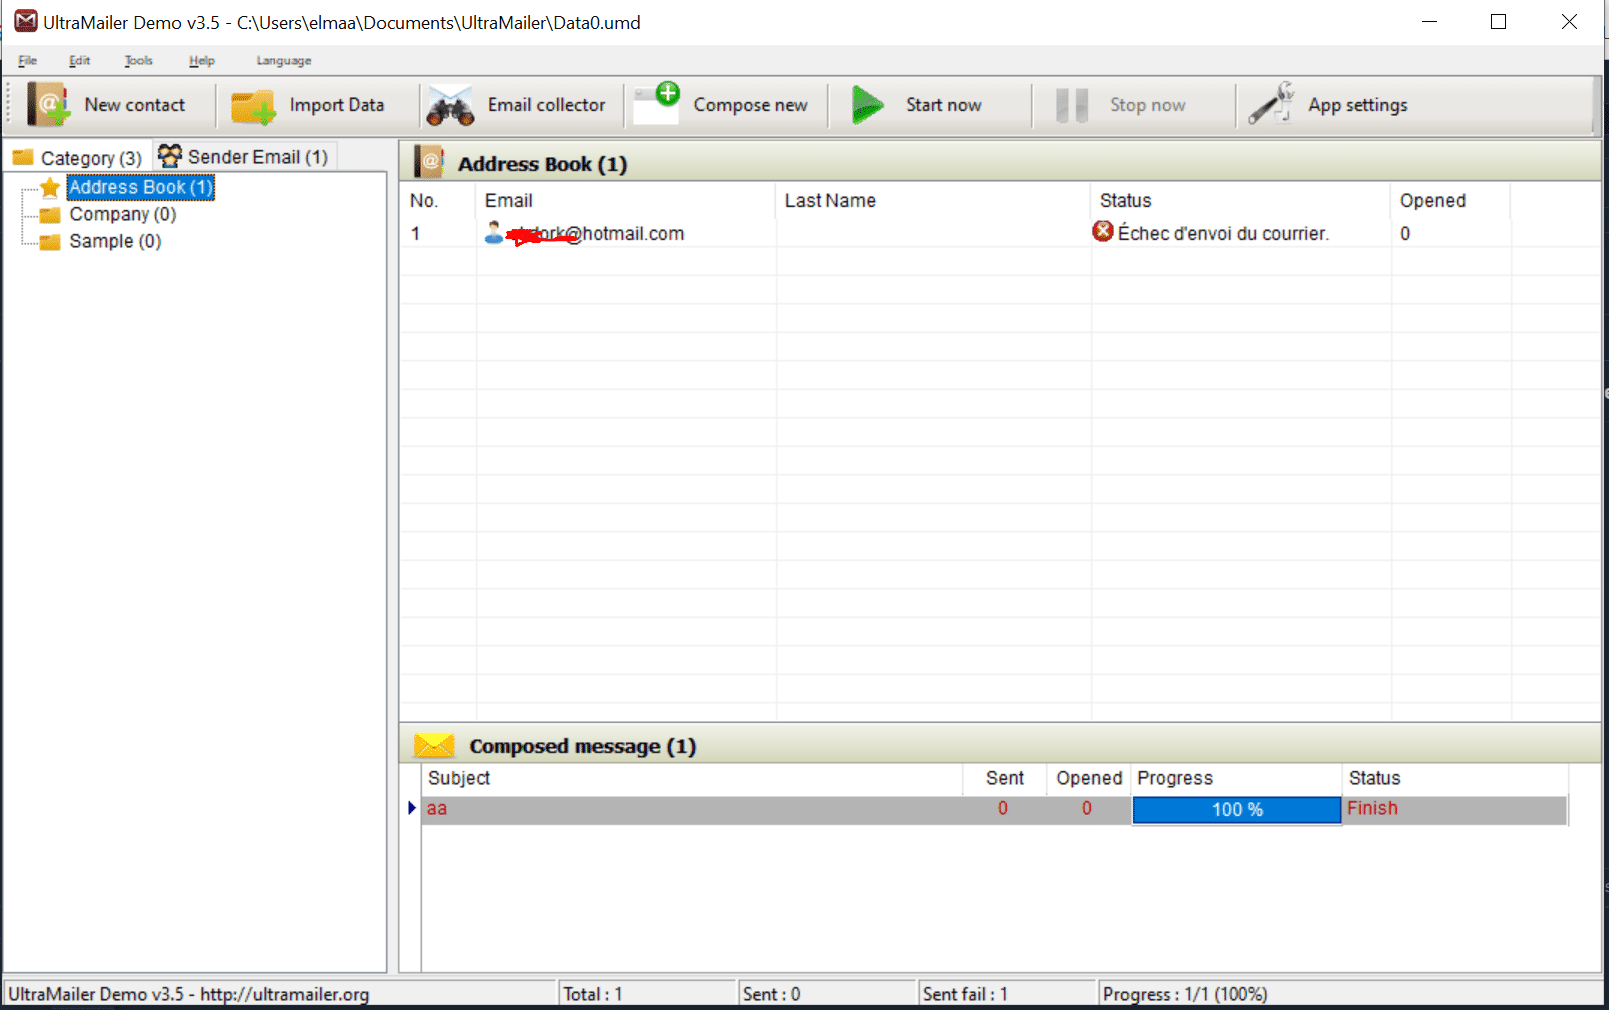Click the Company folder icon
Viewport: 1609px width, 1010px height.
pos(50,215)
